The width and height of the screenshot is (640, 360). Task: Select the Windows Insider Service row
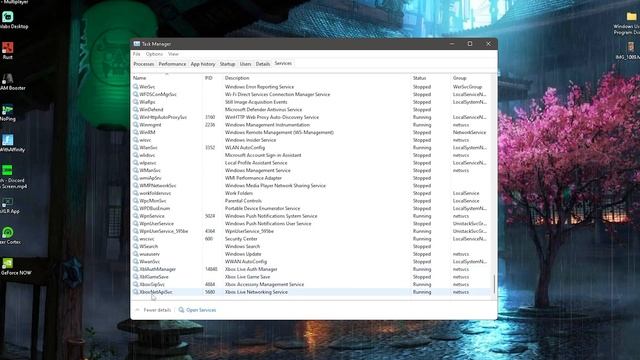point(312,140)
